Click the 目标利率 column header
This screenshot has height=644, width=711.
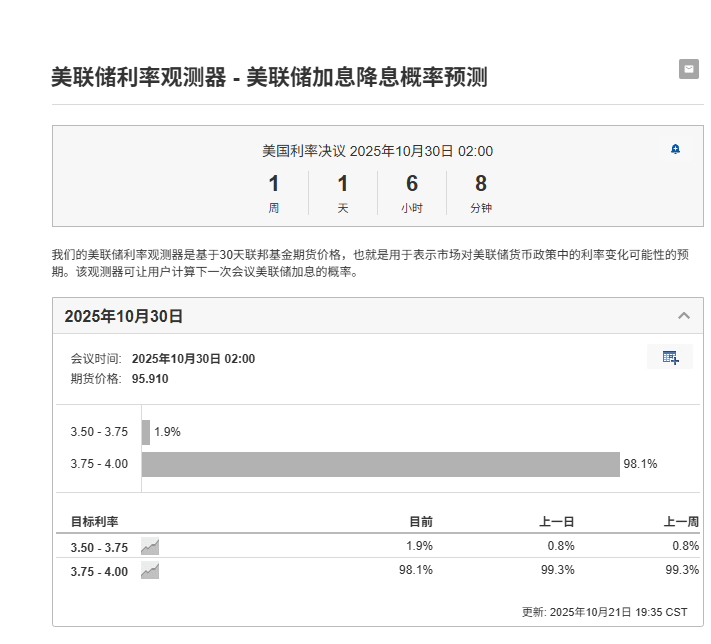pyautogui.click(x=95, y=521)
